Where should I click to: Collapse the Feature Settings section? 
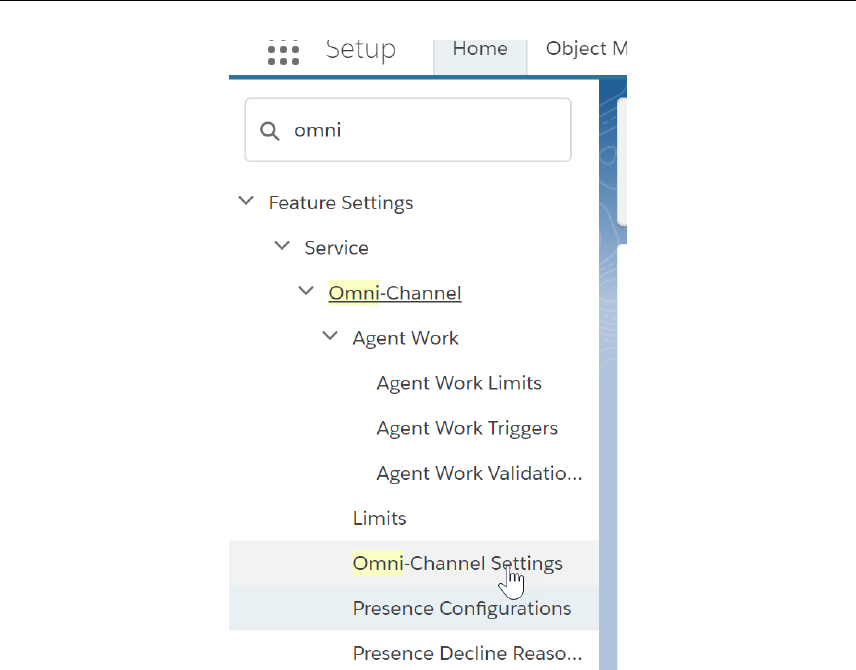click(246, 202)
